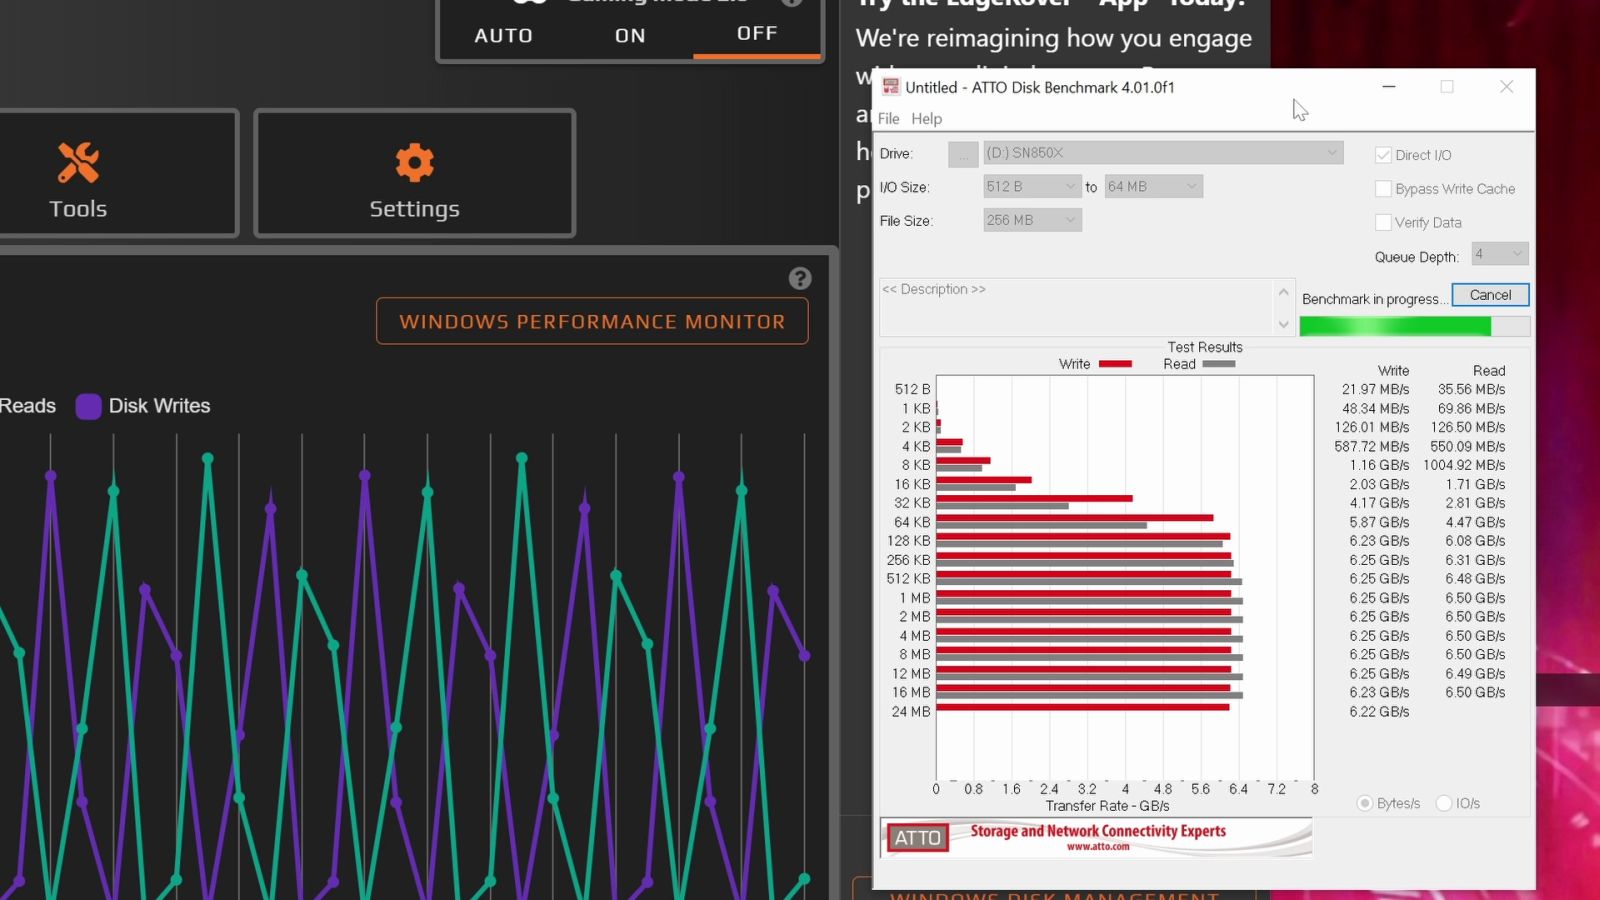Click the 4 KB write value 587.72 MB/s

(x=1372, y=447)
